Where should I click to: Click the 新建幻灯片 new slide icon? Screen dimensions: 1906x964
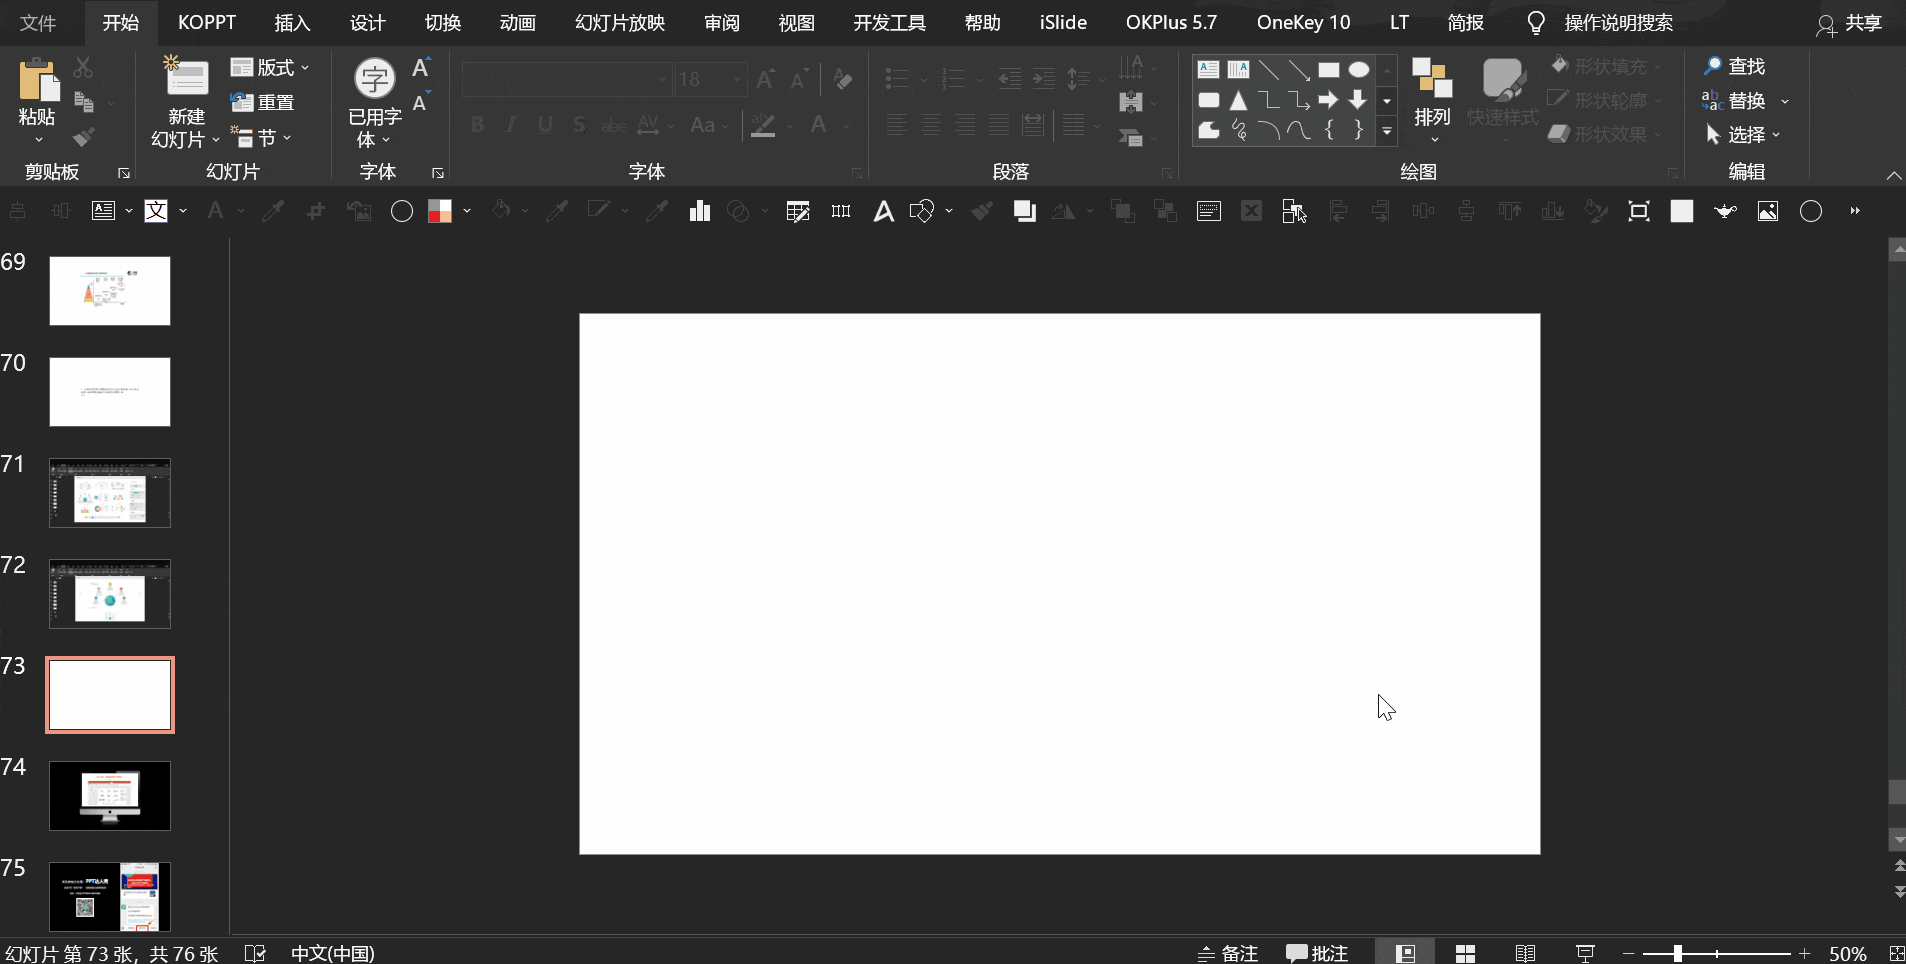coord(186,78)
